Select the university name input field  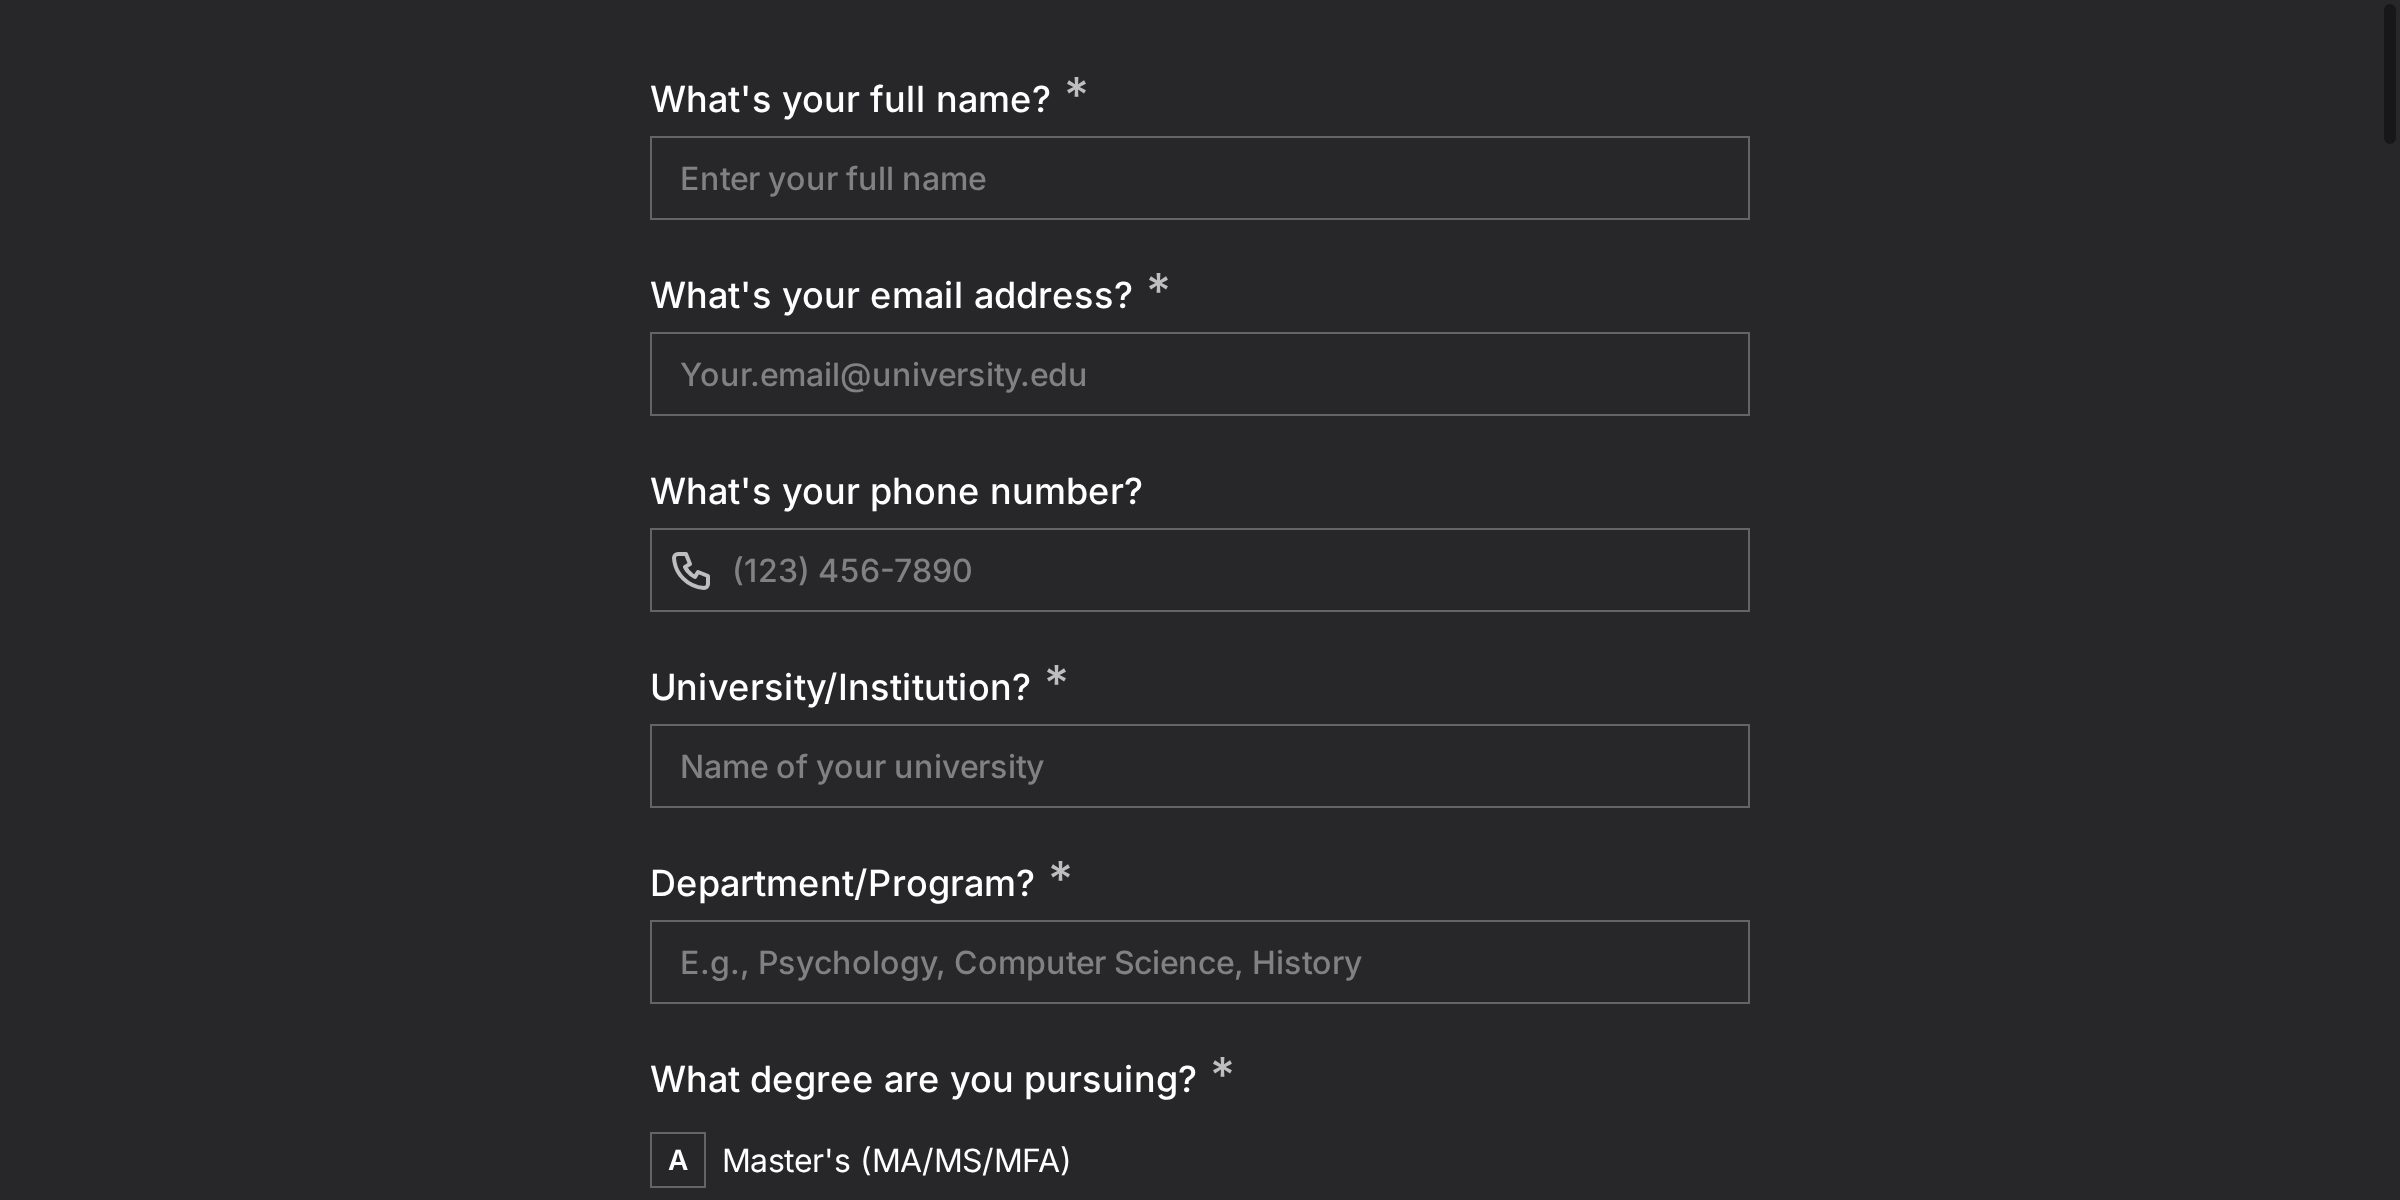[1199, 766]
